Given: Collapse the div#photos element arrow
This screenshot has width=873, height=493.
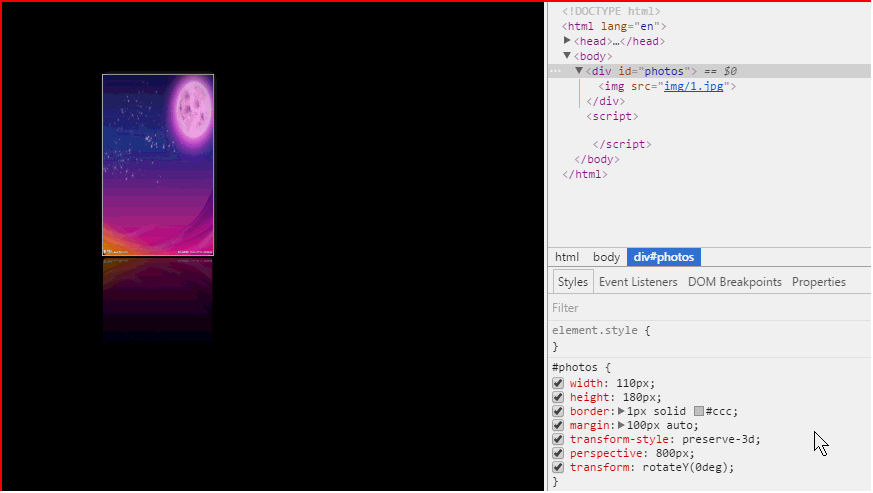Looking at the screenshot, I should pos(579,71).
